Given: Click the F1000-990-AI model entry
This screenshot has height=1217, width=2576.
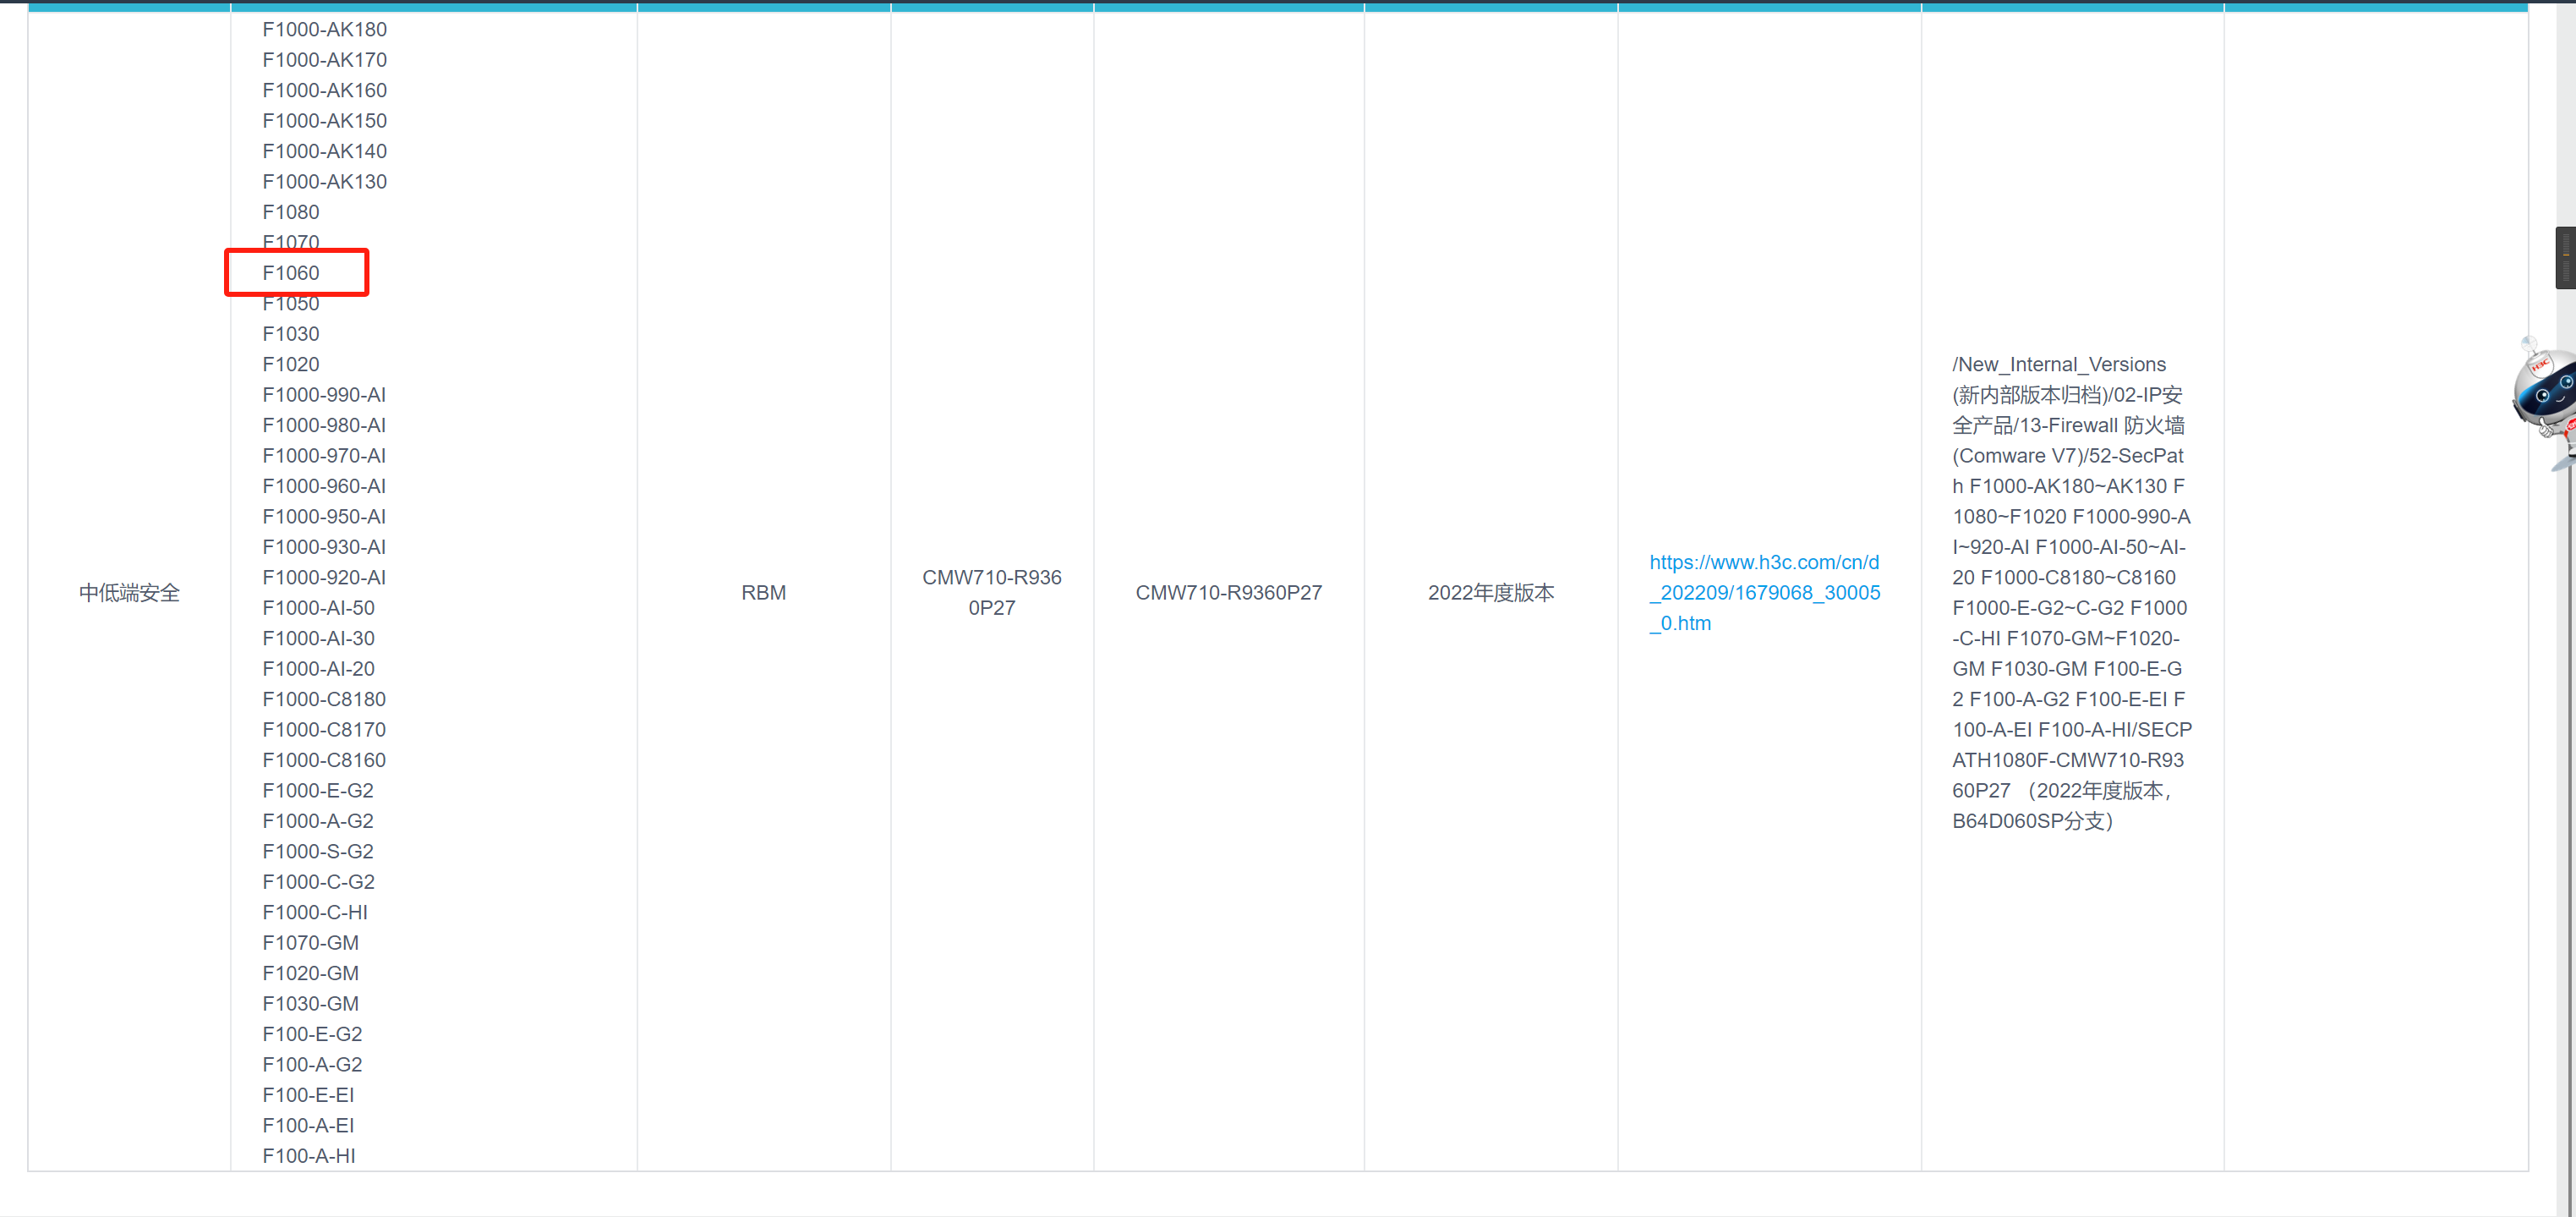Looking at the screenshot, I should point(323,395).
